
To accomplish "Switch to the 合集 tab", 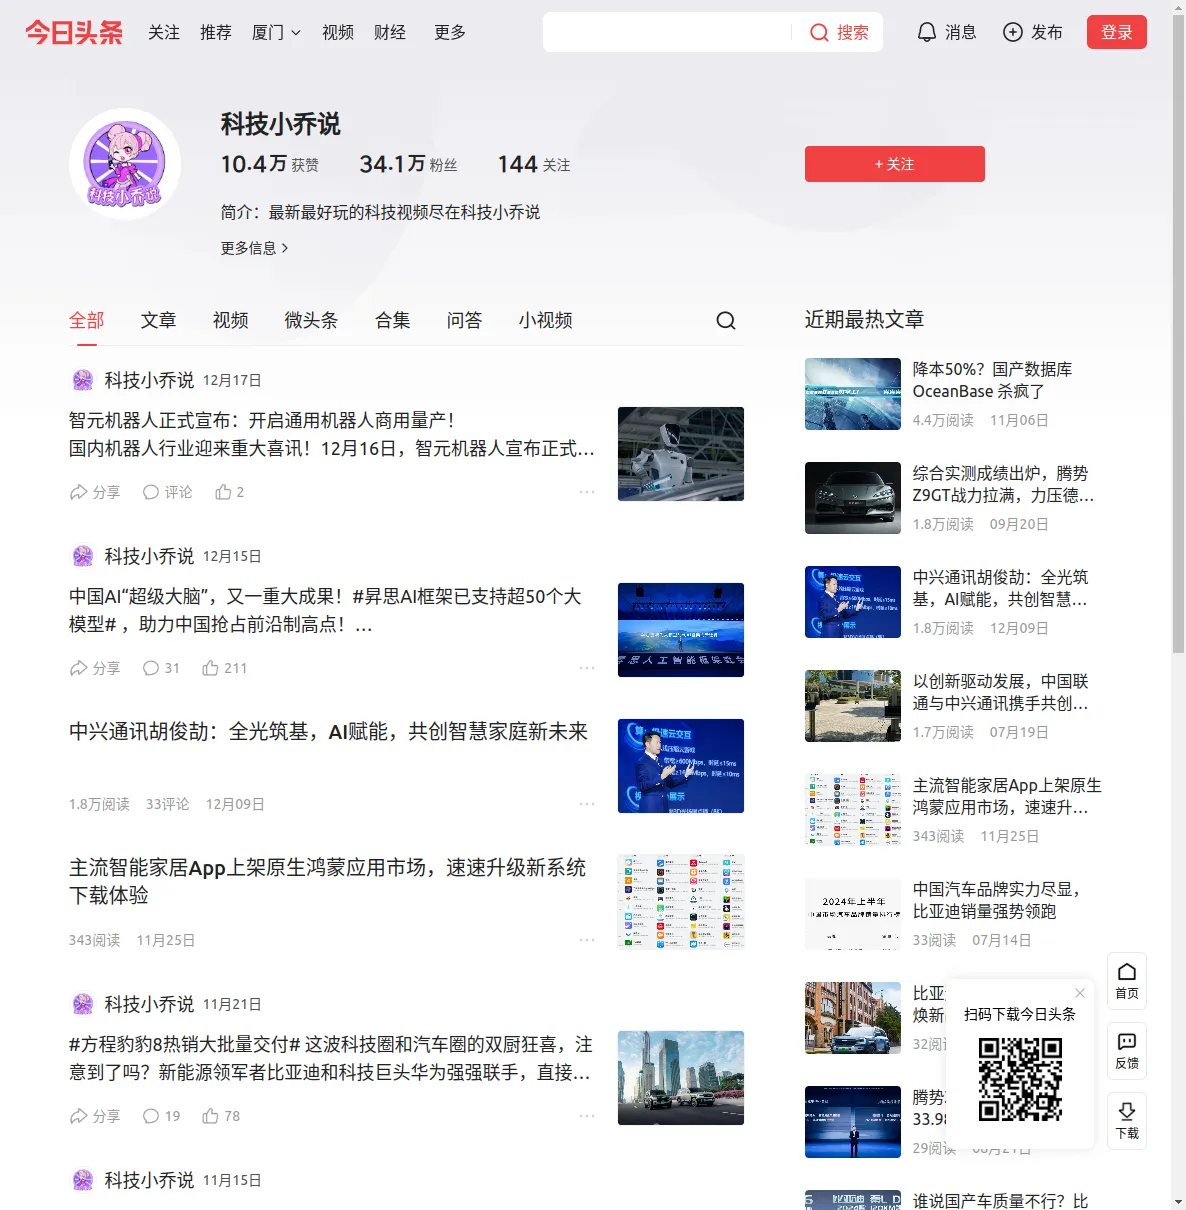I will [393, 320].
